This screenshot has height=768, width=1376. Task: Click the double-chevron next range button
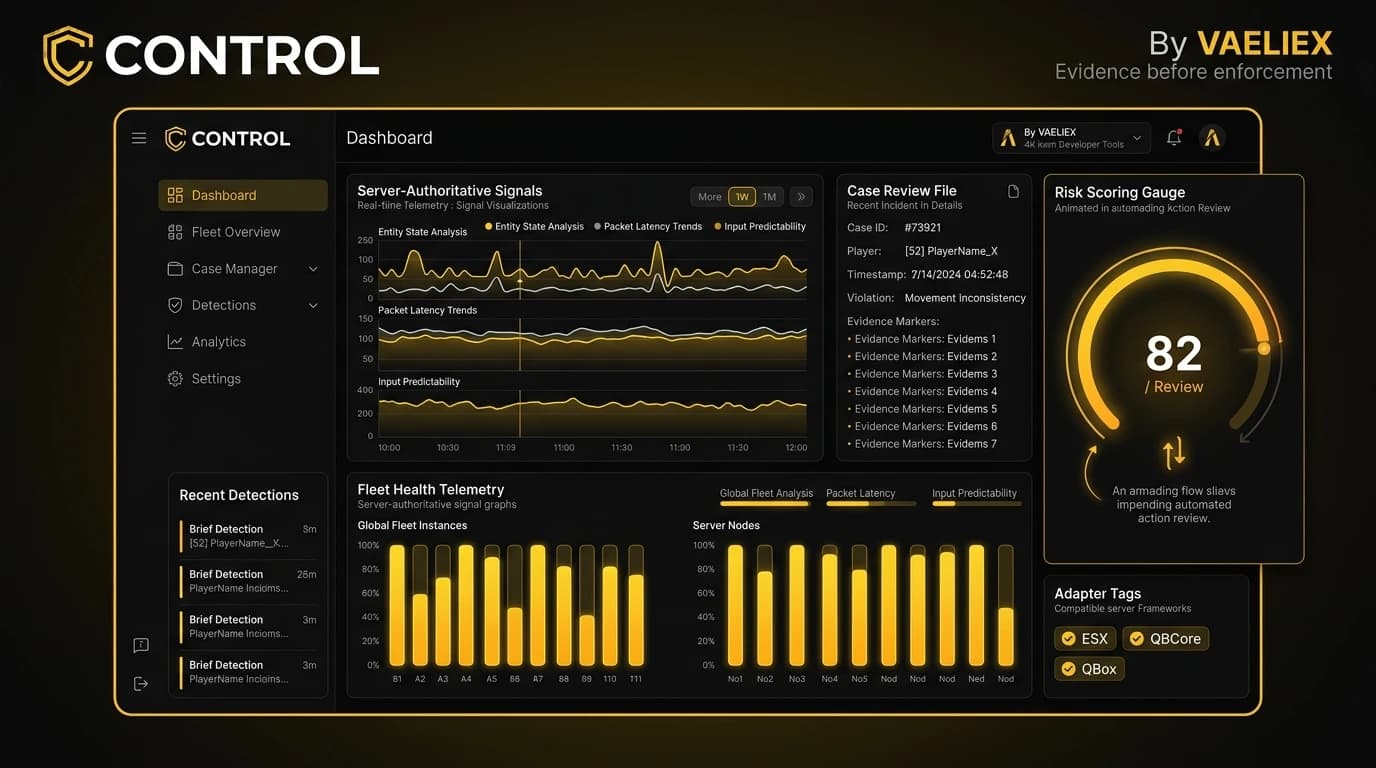pyautogui.click(x=801, y=197)
